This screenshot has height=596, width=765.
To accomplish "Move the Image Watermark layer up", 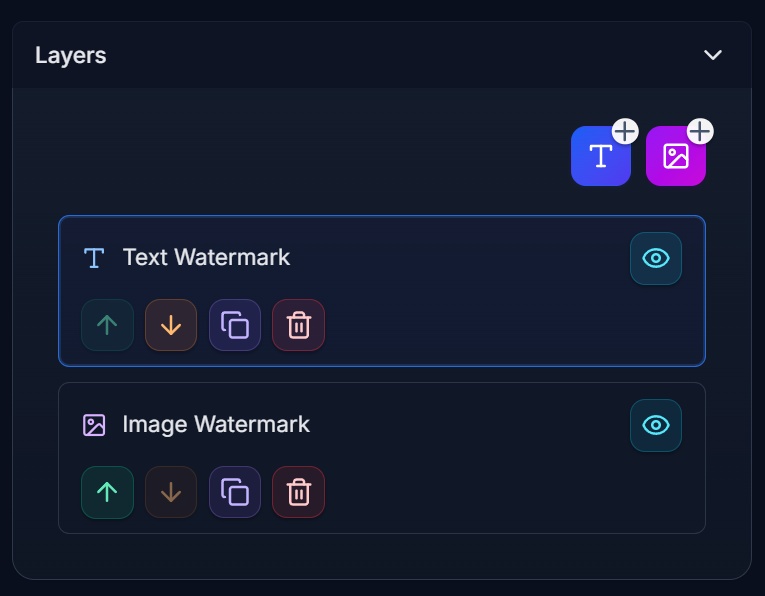I will 107,492.
